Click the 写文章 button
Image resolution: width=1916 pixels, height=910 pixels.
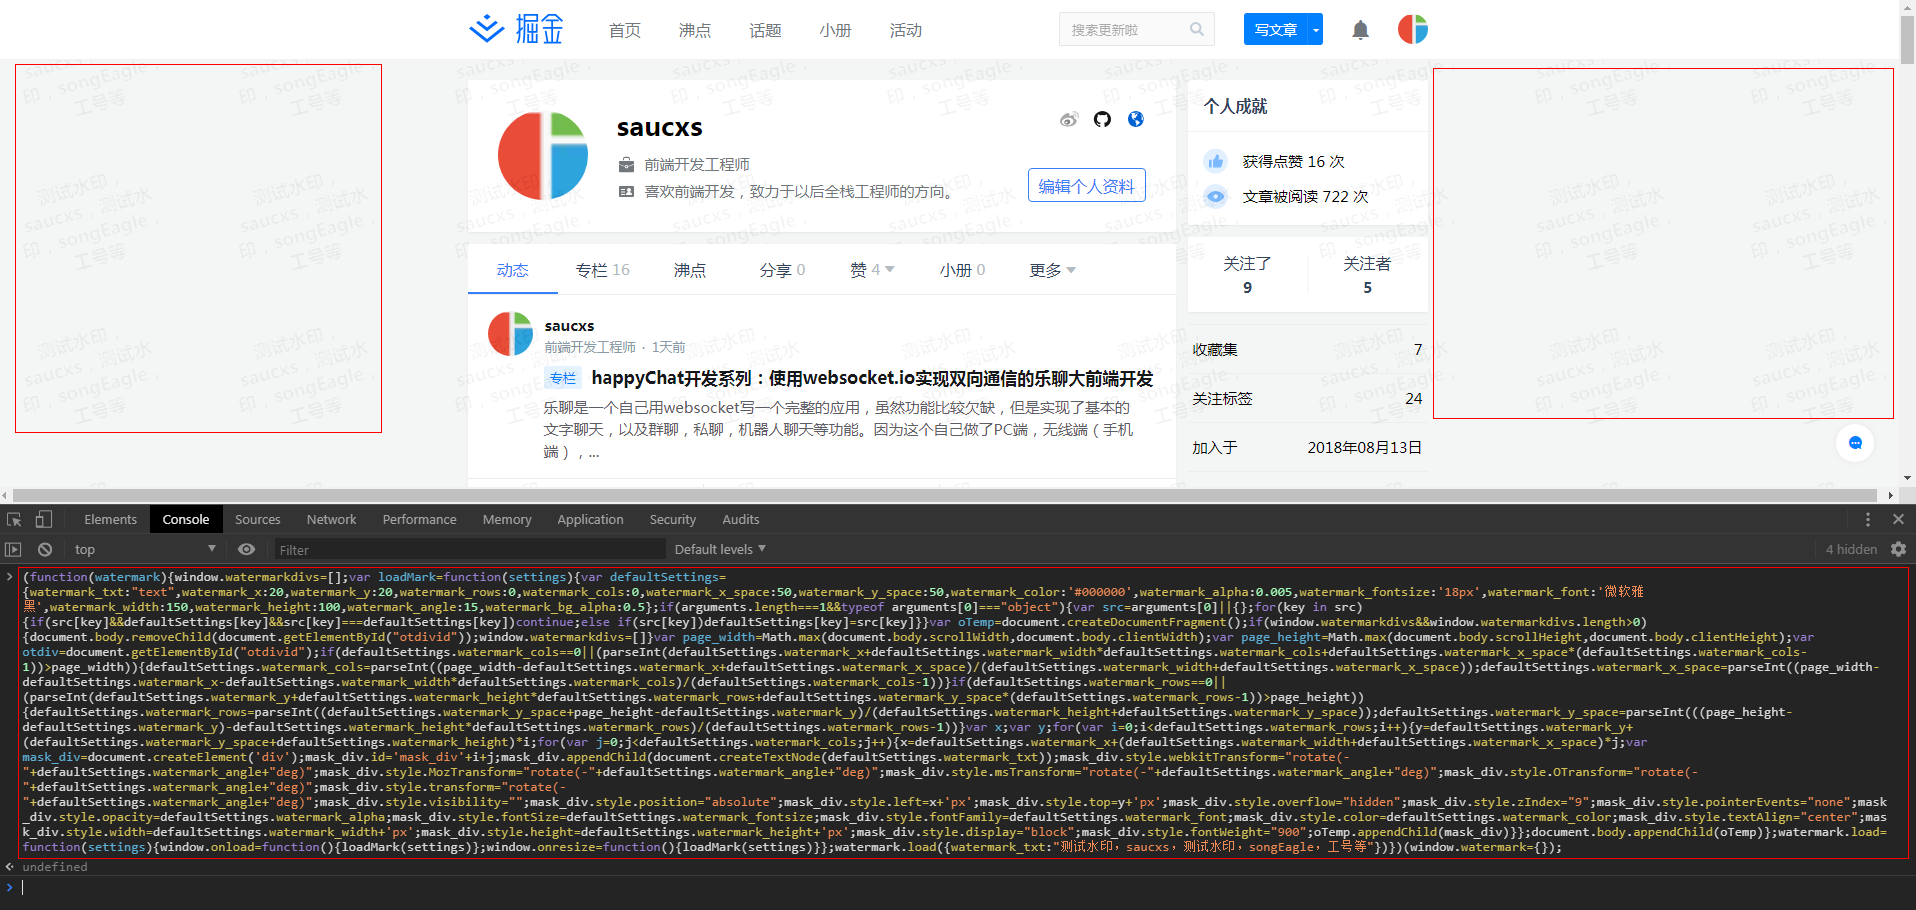(x=1276, y=29)
